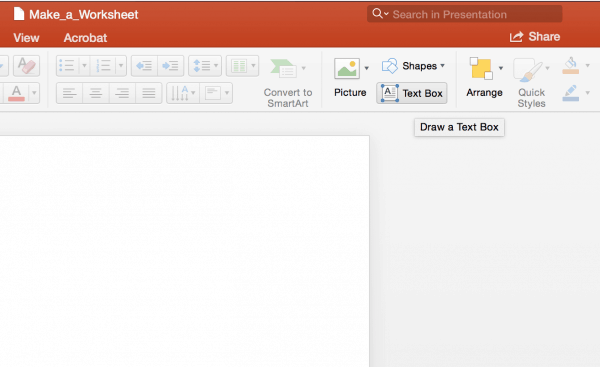The height and width of the screenshot is (367, 600).
Task: Open the bullets style dropdown arrow
Action: click(85, 65)
